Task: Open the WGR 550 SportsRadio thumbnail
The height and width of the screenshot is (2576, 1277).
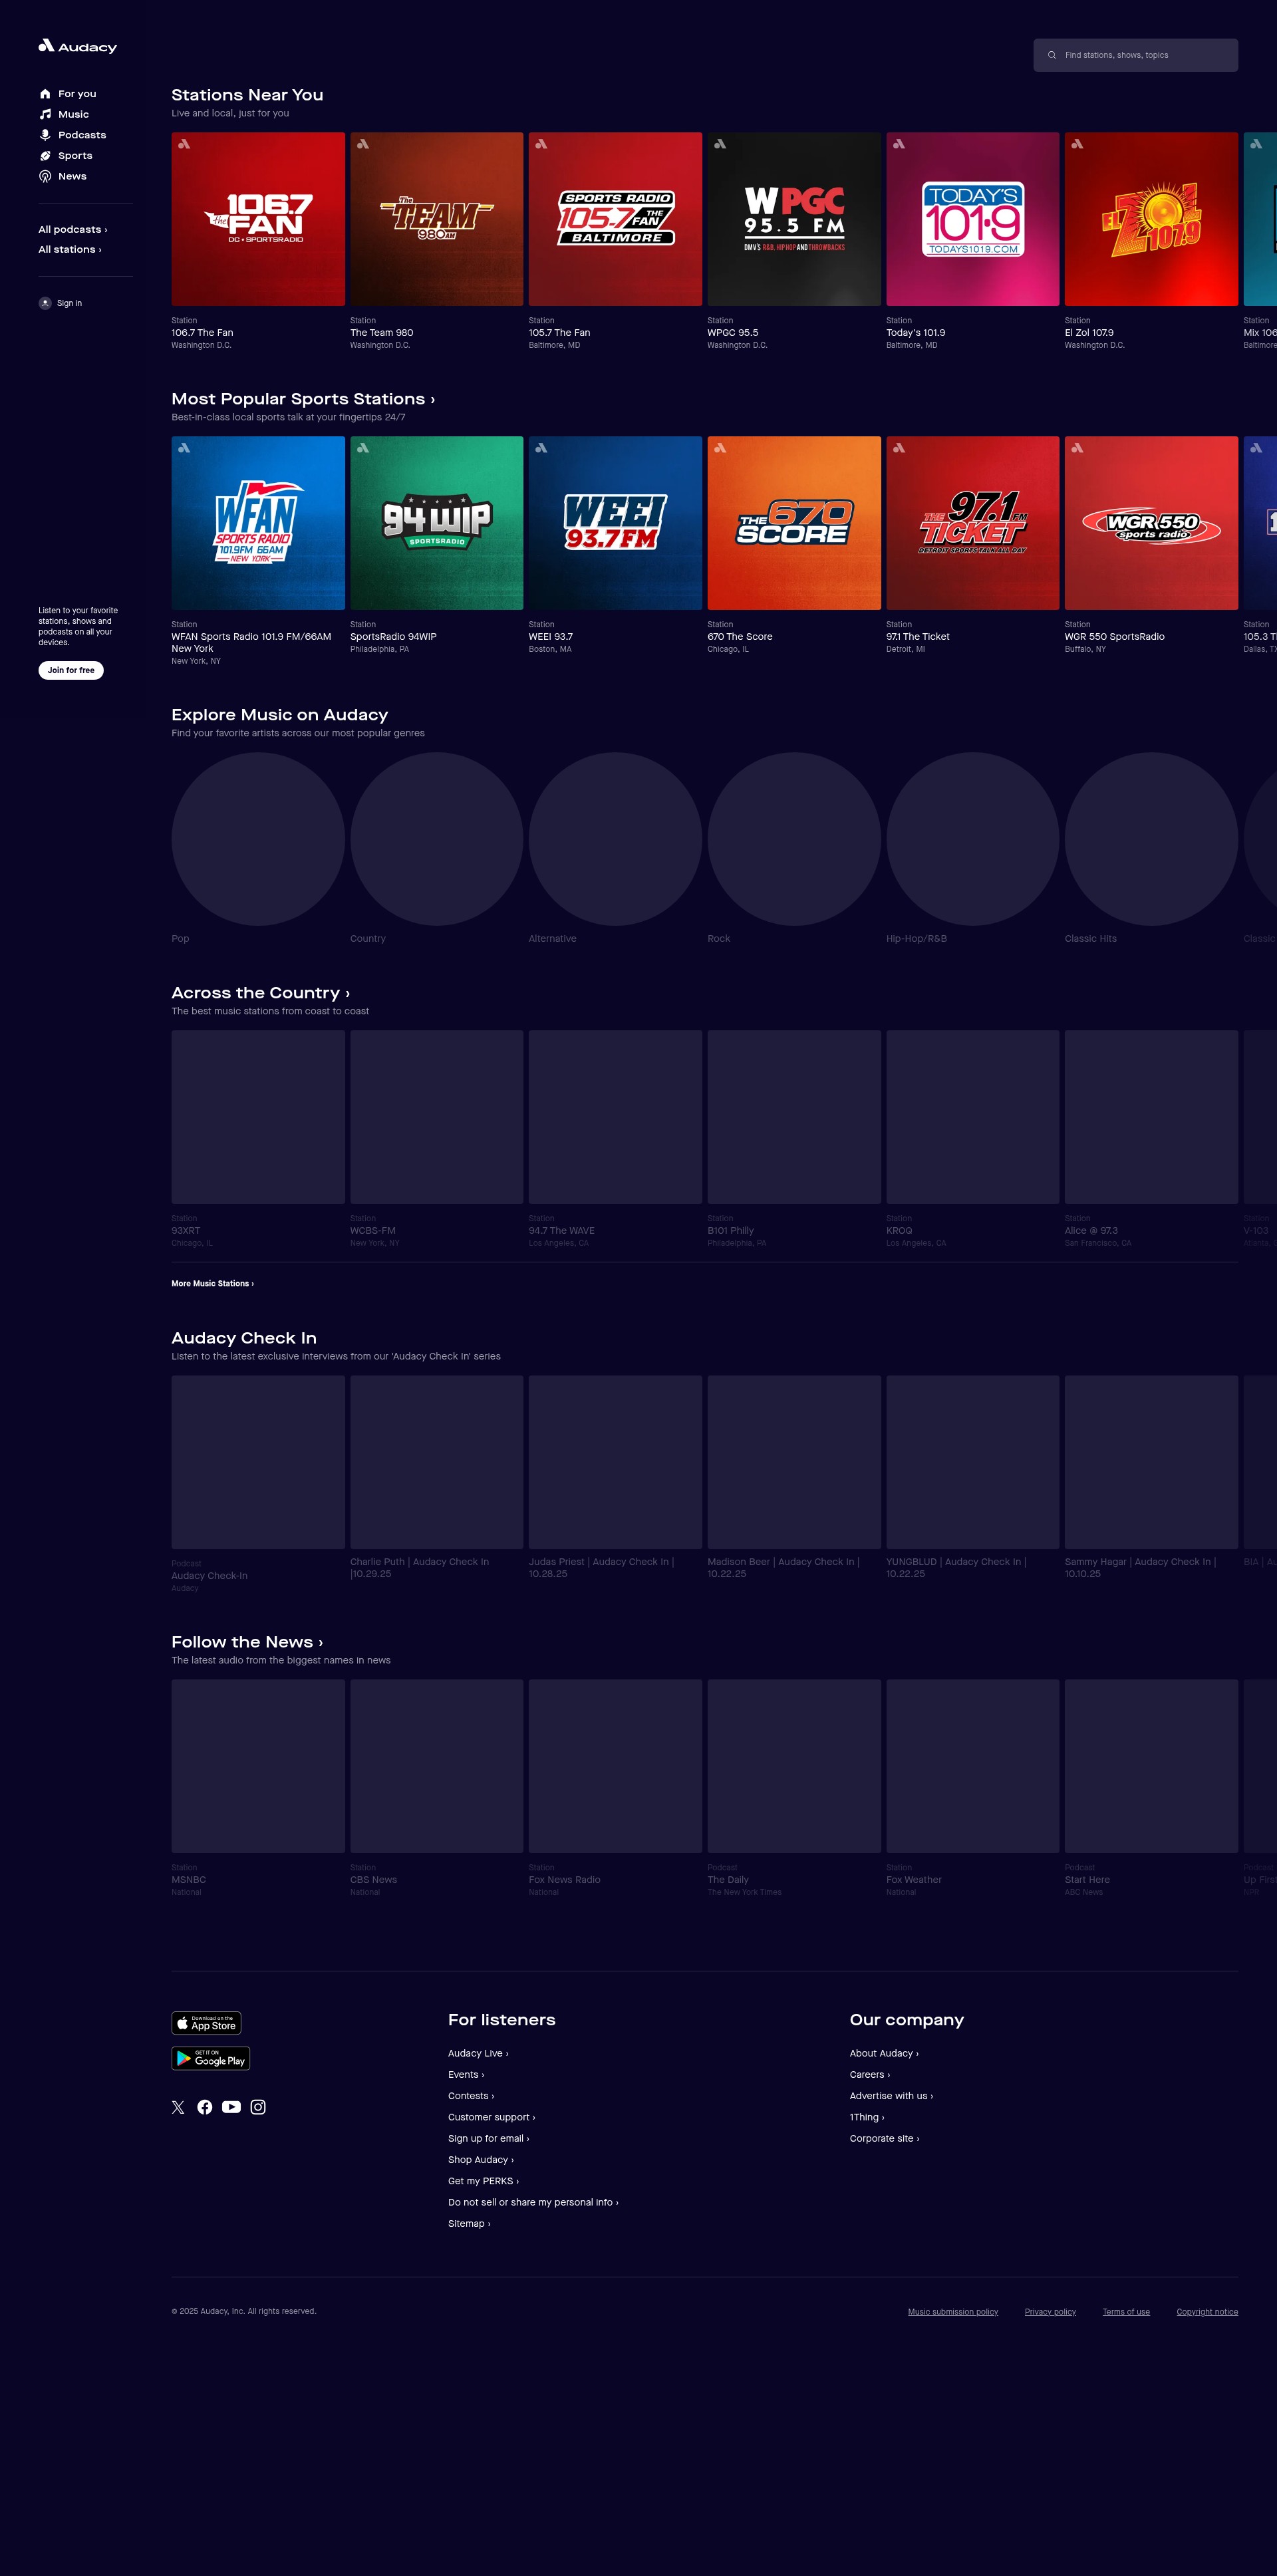Action: coord(1151,523)
